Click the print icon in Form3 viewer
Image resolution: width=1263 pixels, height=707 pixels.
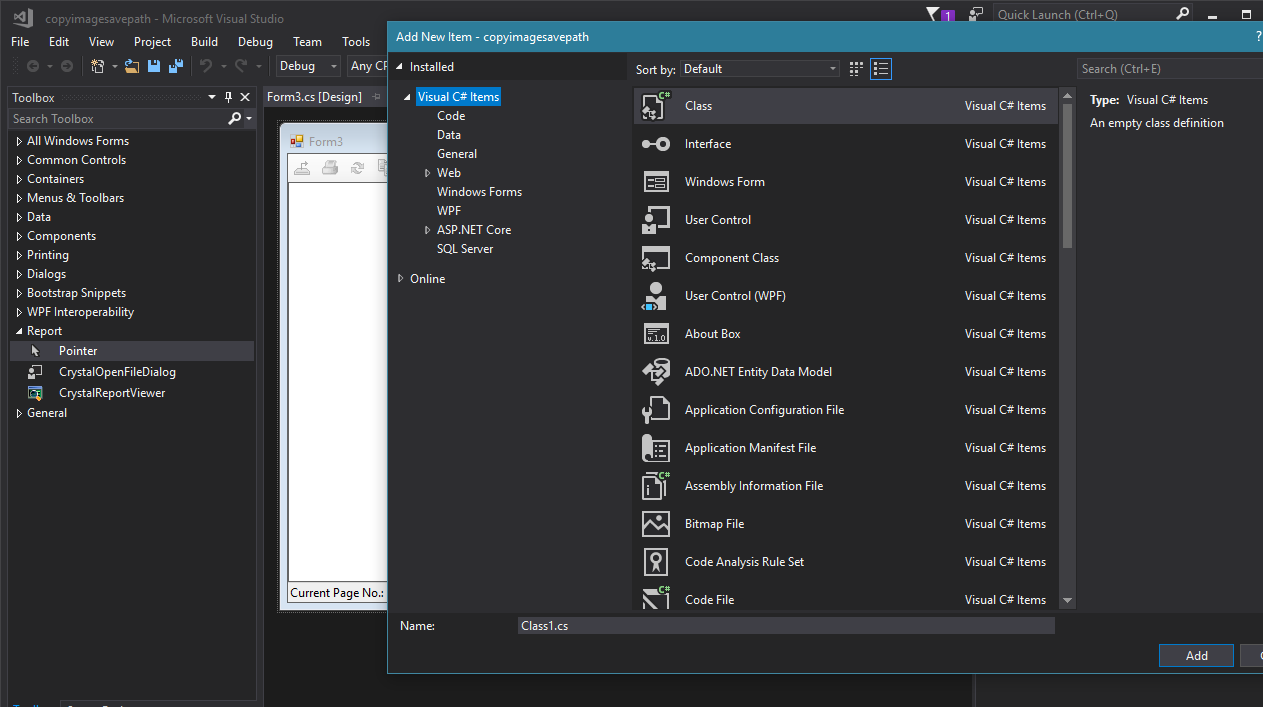[x=329, y=168]
